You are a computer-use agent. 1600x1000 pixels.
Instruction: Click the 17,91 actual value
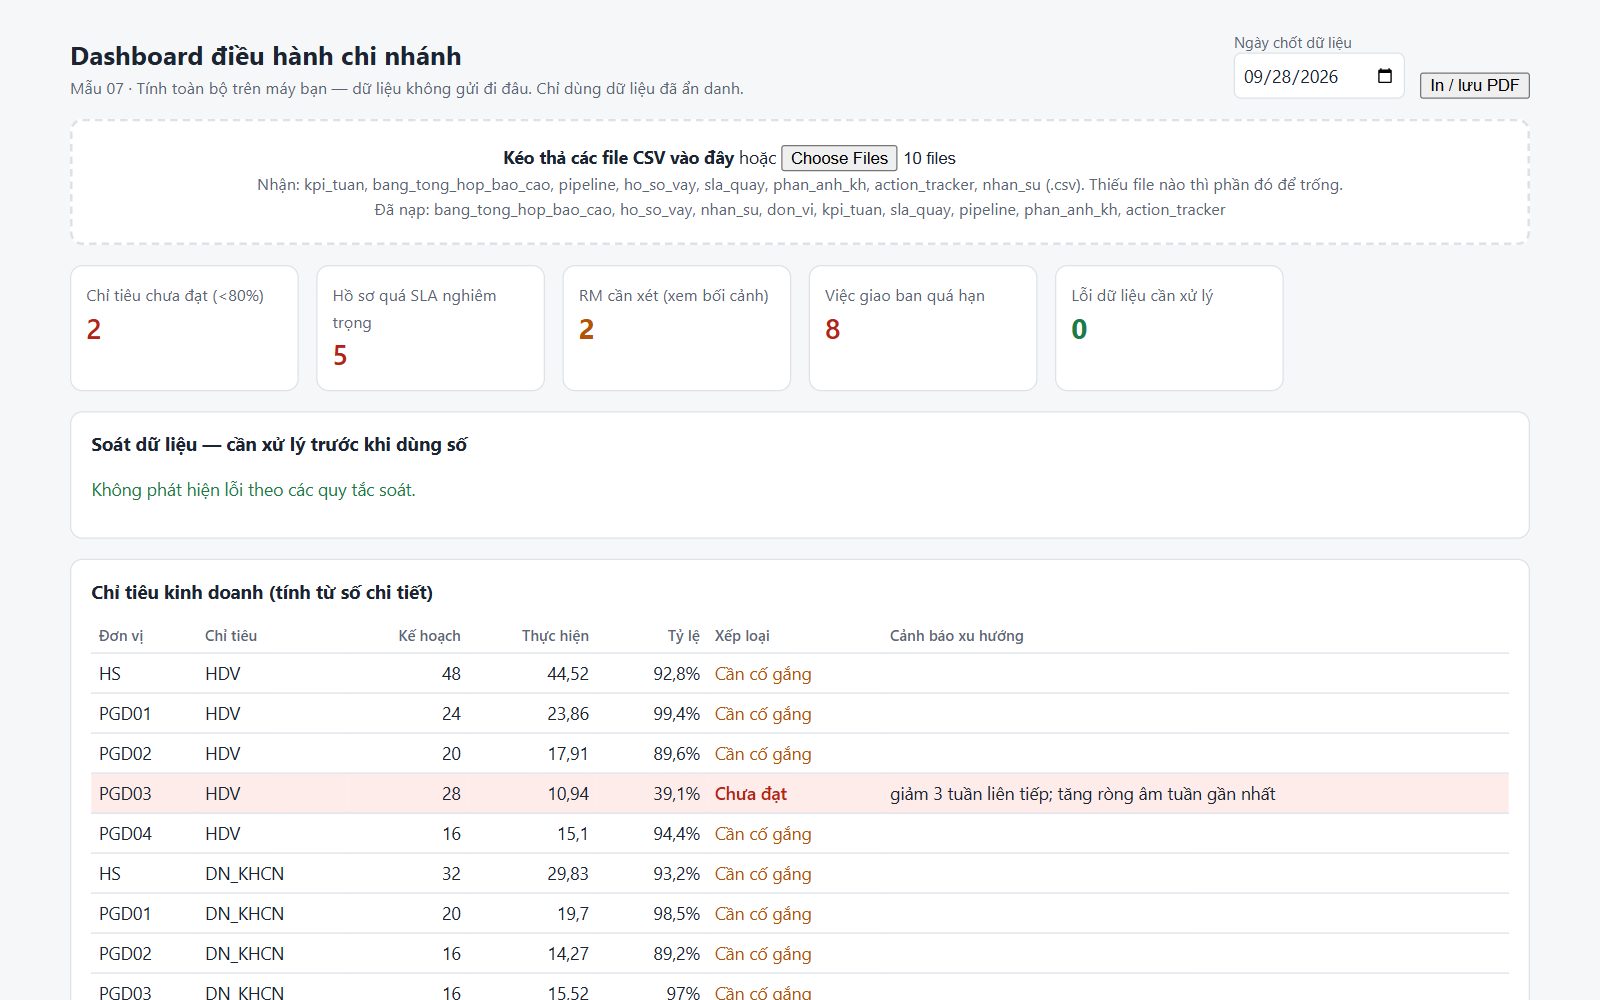click(568, 754)
